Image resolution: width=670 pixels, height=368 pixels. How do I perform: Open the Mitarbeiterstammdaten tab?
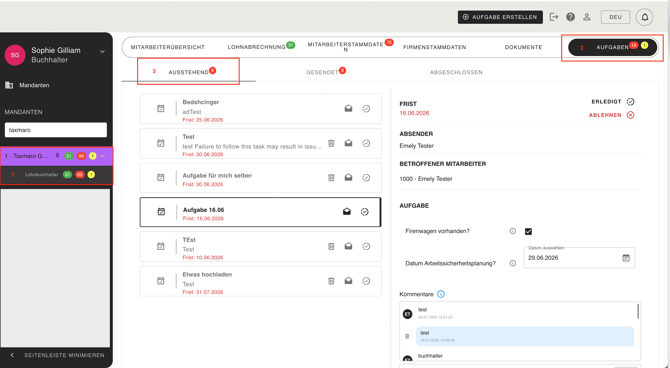pyautogui.click(x=346, y=47)
